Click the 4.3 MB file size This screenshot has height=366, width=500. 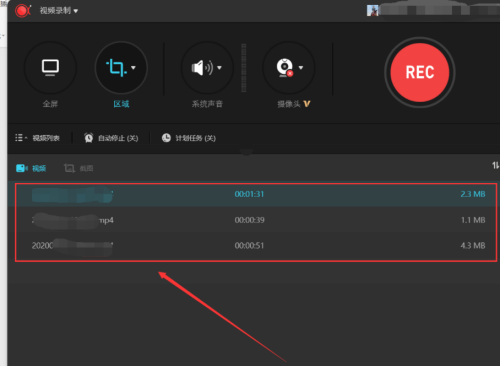tap(473, 246)
